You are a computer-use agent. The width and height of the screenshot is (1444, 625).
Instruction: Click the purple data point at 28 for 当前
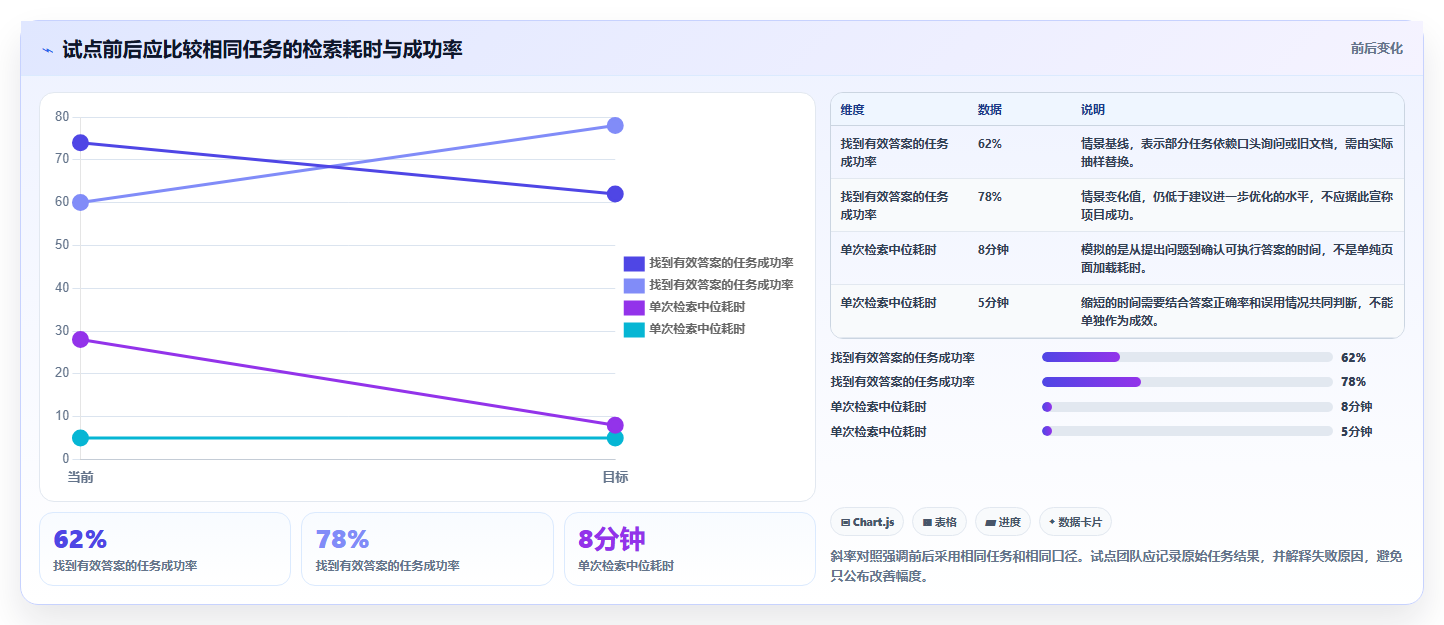click(x=80, y=340)
